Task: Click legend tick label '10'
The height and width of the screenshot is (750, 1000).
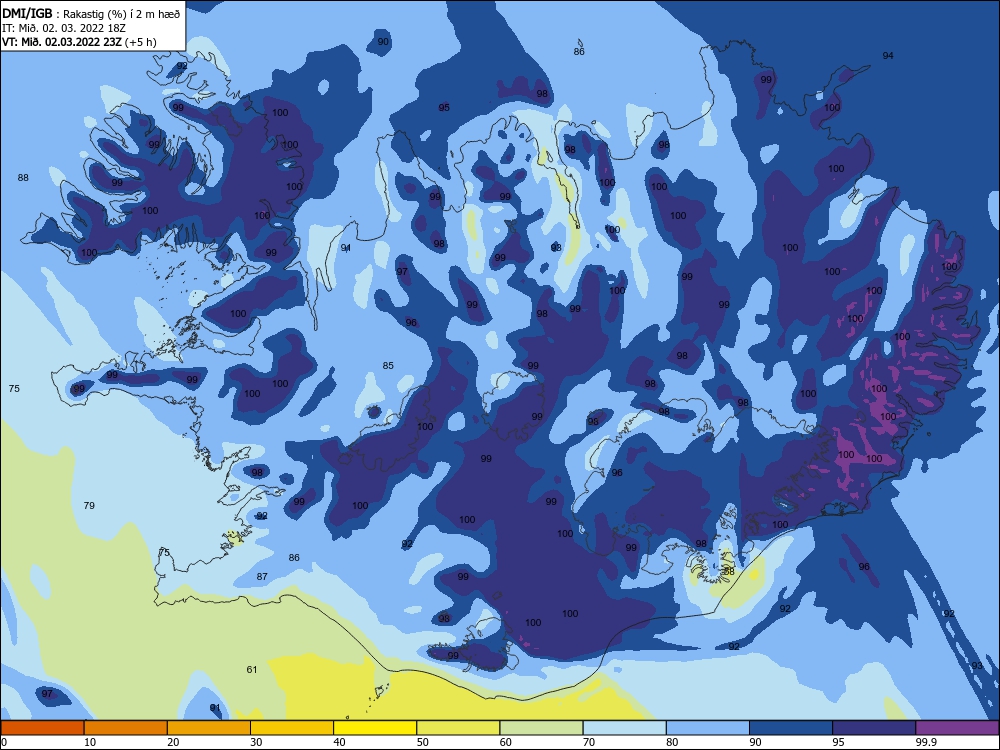Action: coord(90,742)
